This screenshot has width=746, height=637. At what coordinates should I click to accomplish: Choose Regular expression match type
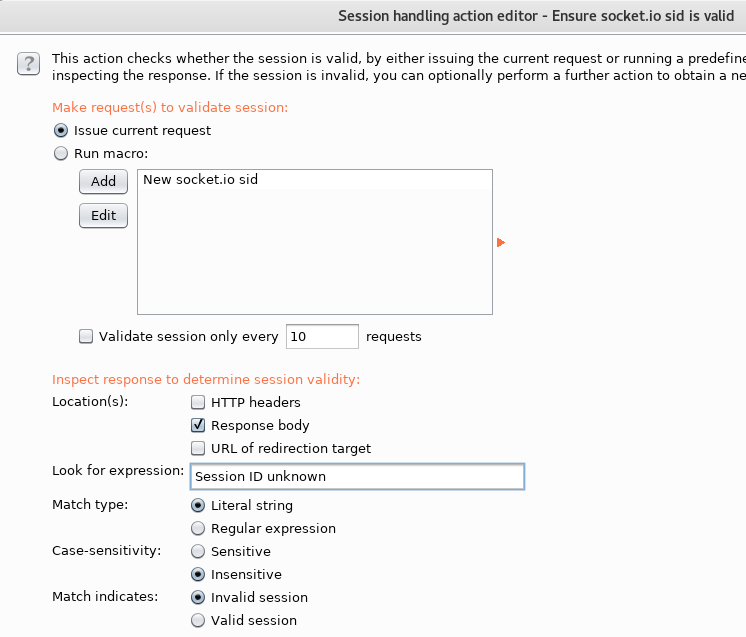pos(198,529)
